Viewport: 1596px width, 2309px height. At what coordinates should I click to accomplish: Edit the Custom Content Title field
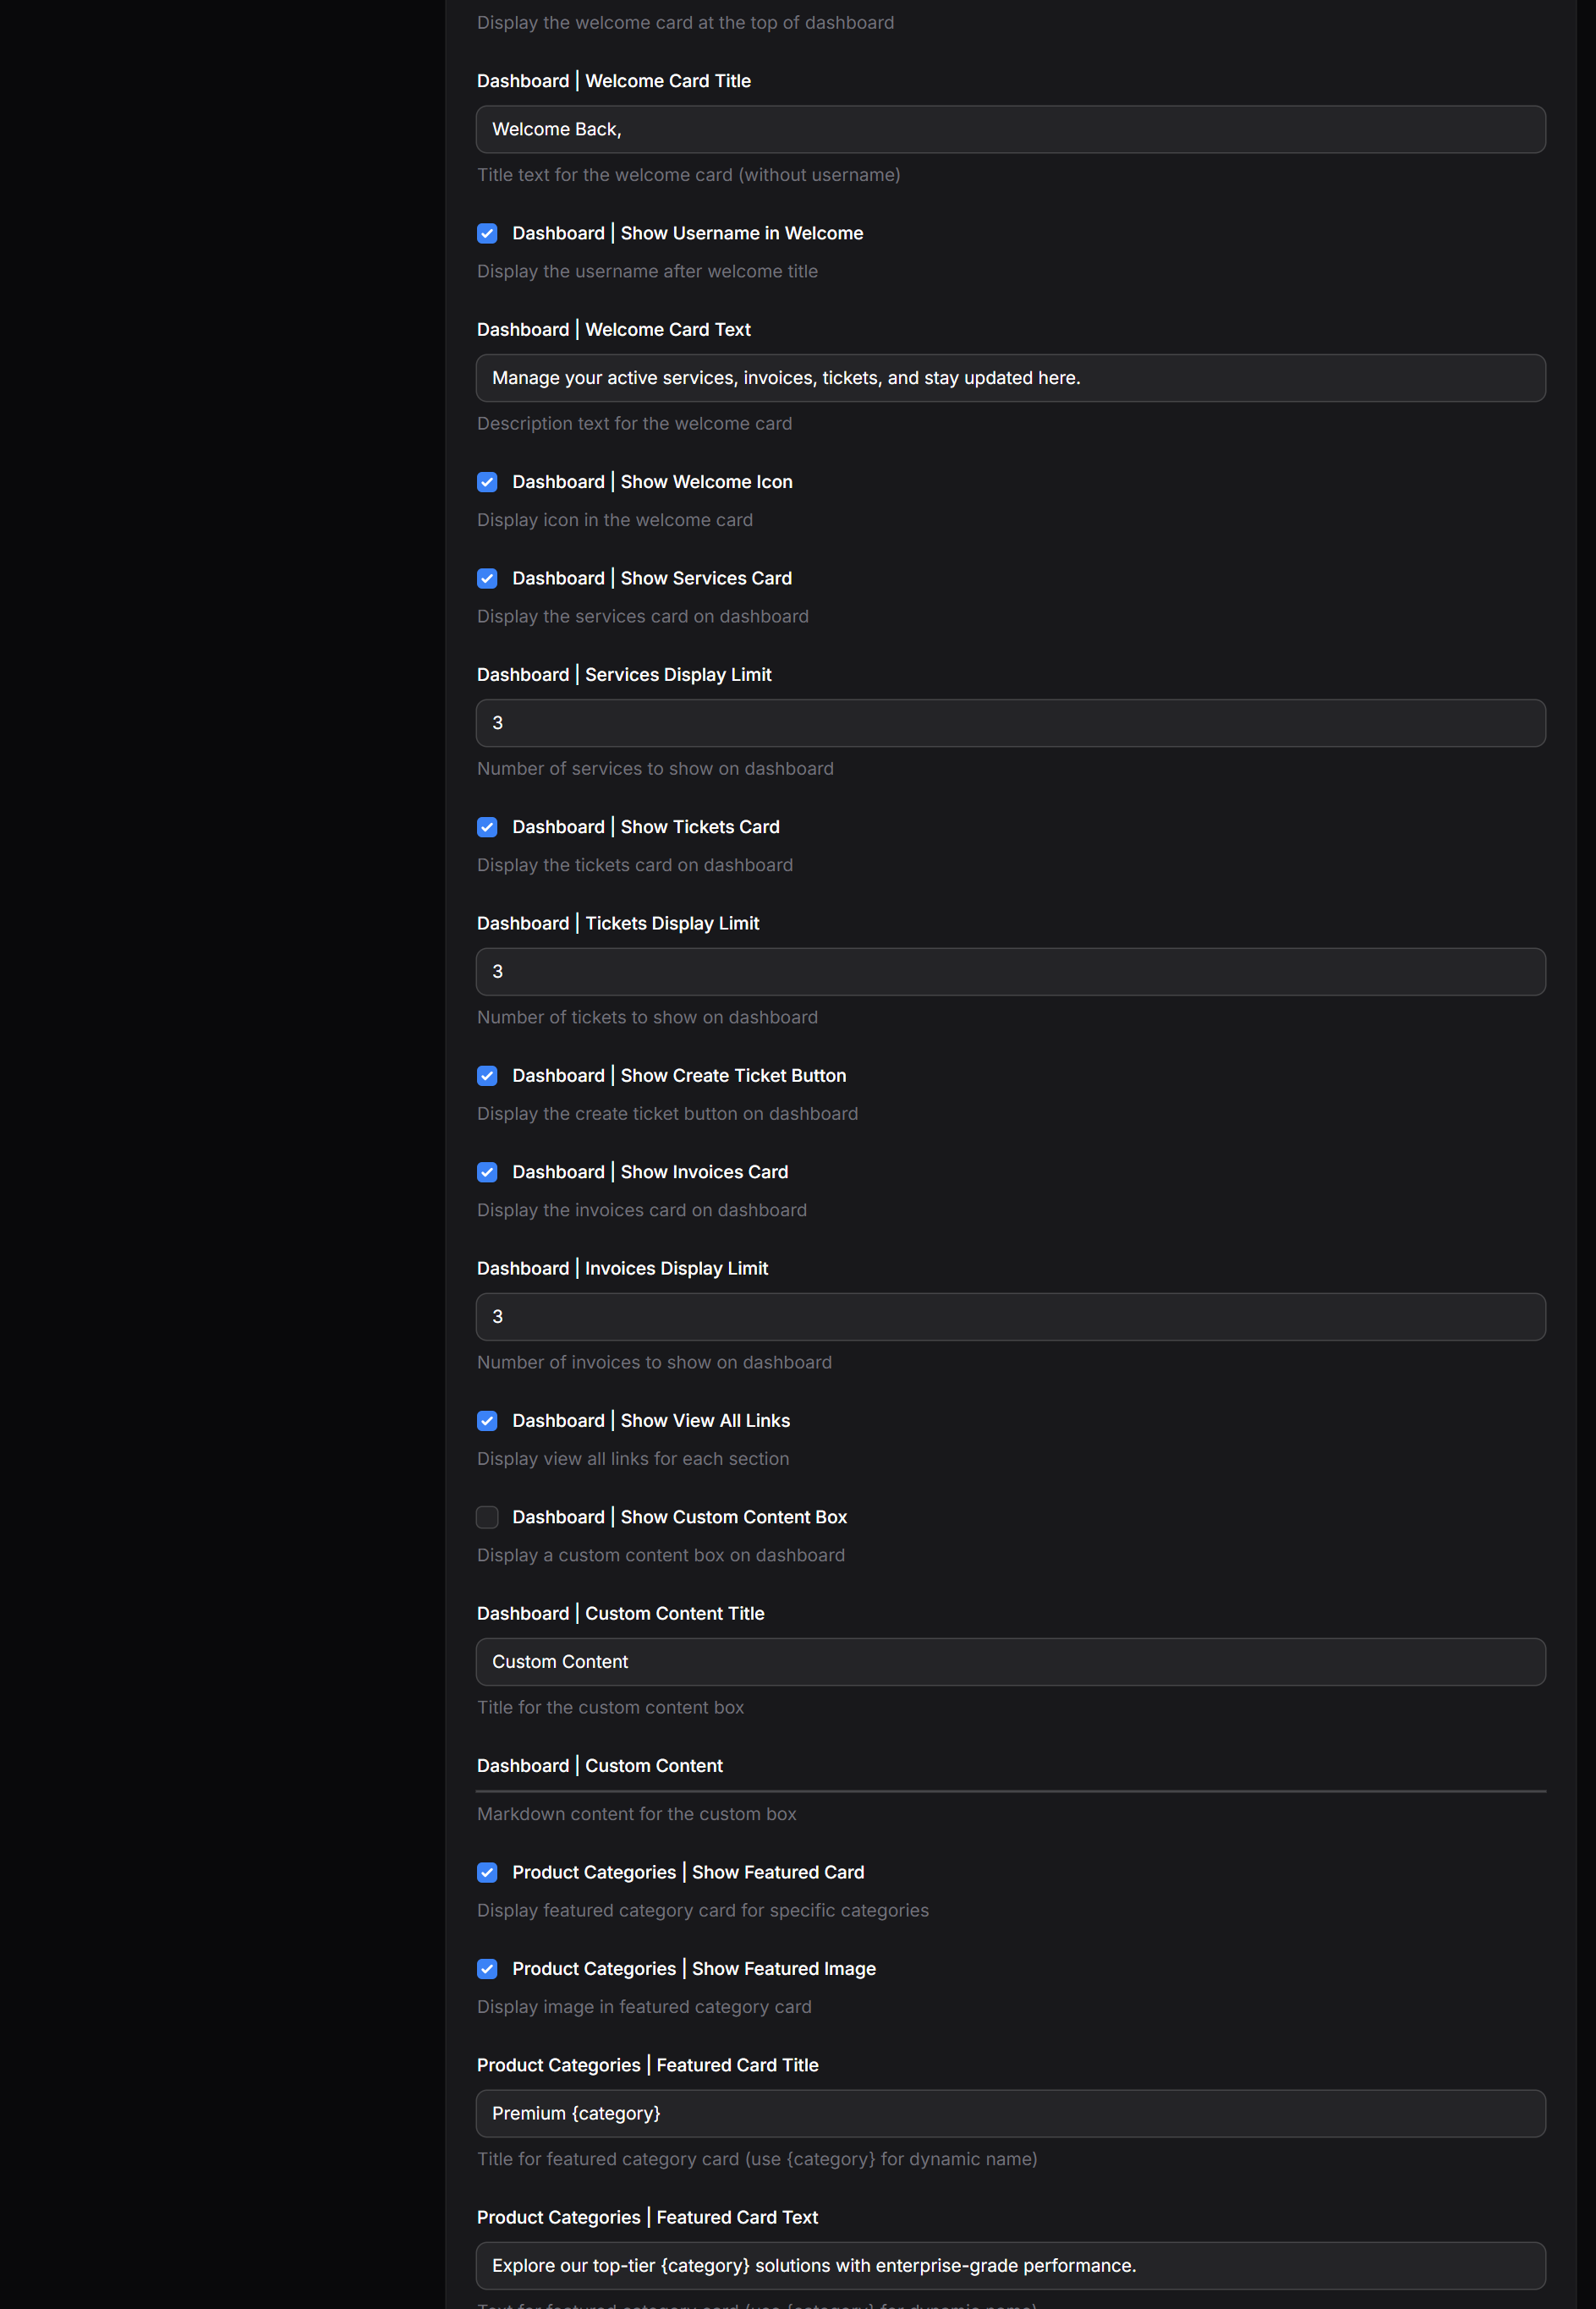(1010, 1662)
